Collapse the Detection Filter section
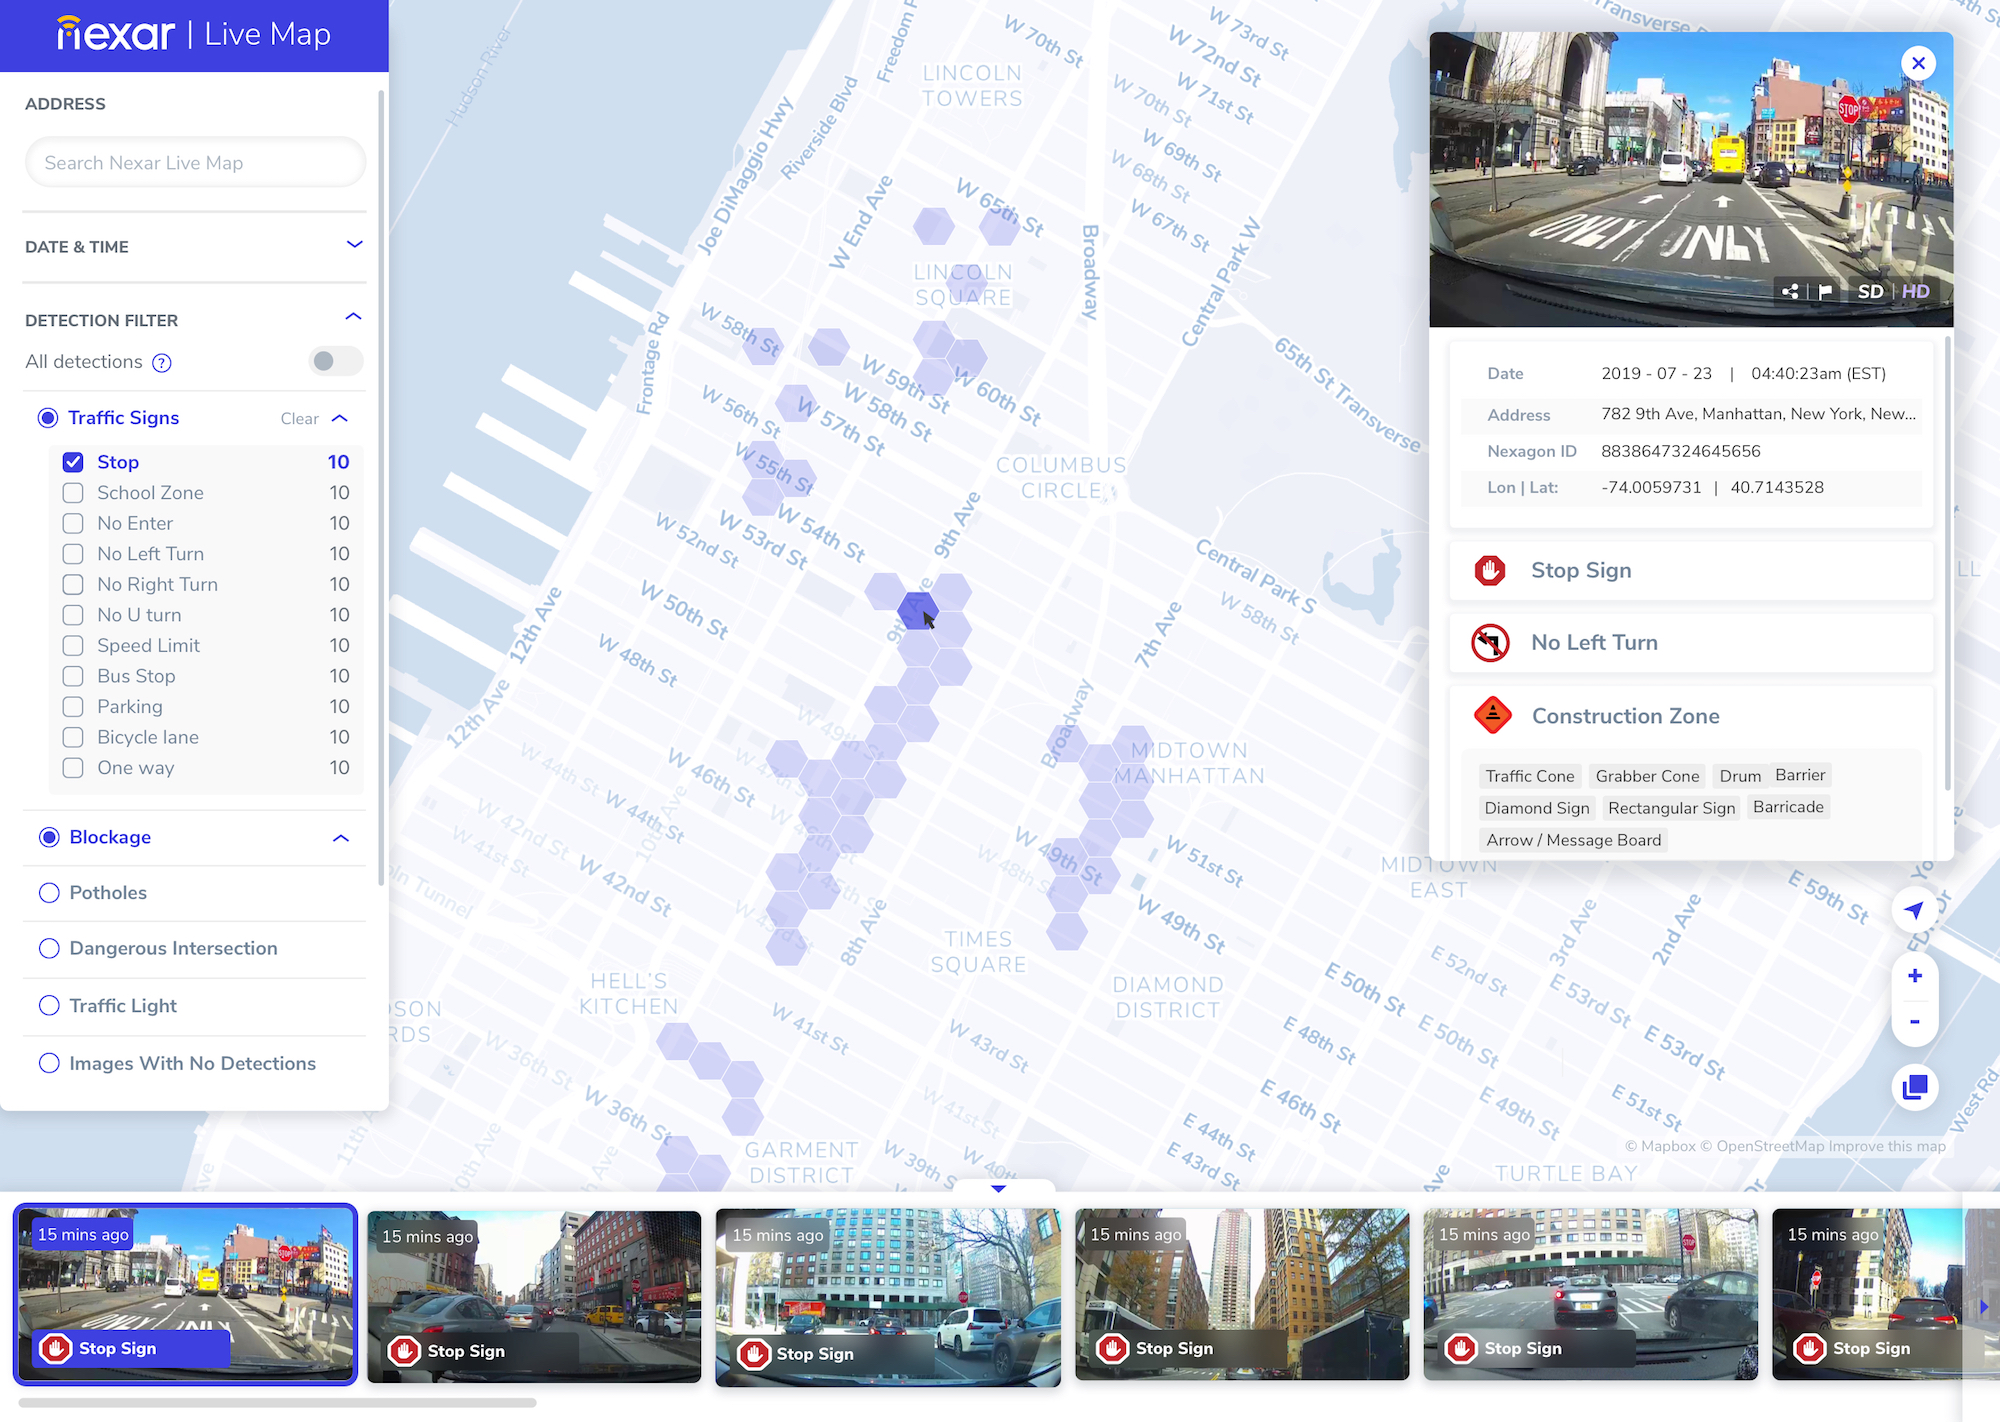The height and width of the screenshot is (1422, 2000). click(353, 317)
